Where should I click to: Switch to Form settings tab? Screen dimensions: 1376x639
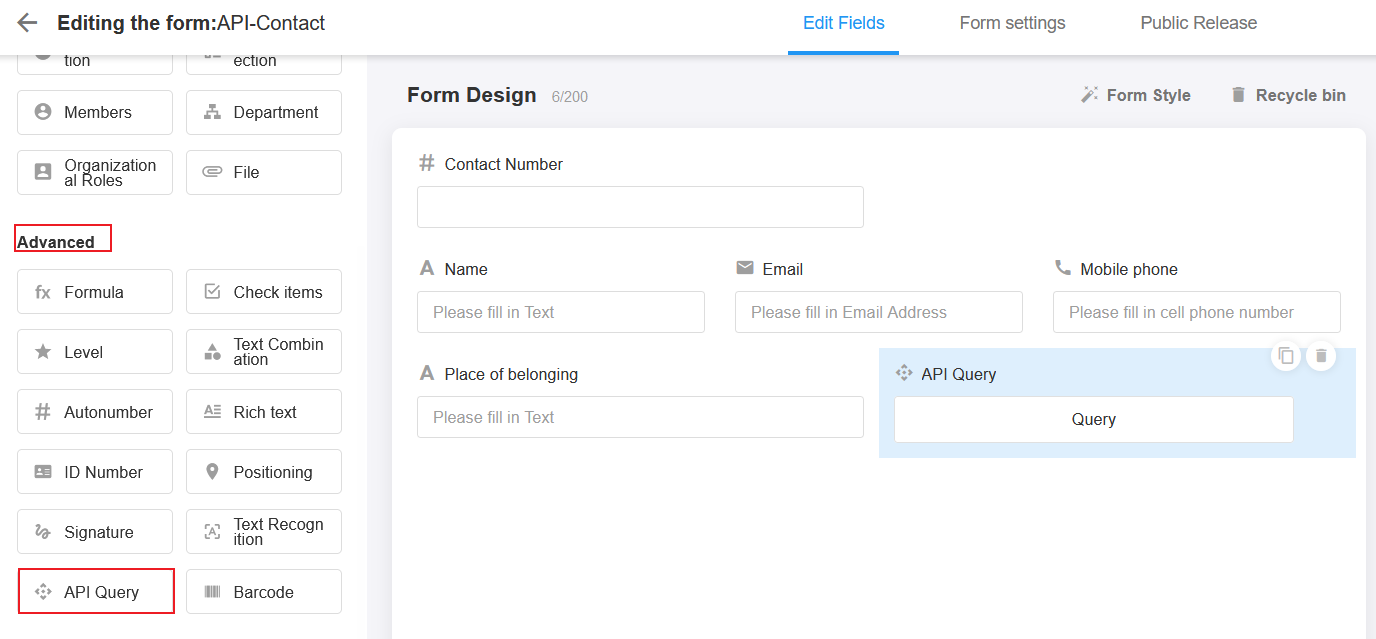pos(1012,23)
